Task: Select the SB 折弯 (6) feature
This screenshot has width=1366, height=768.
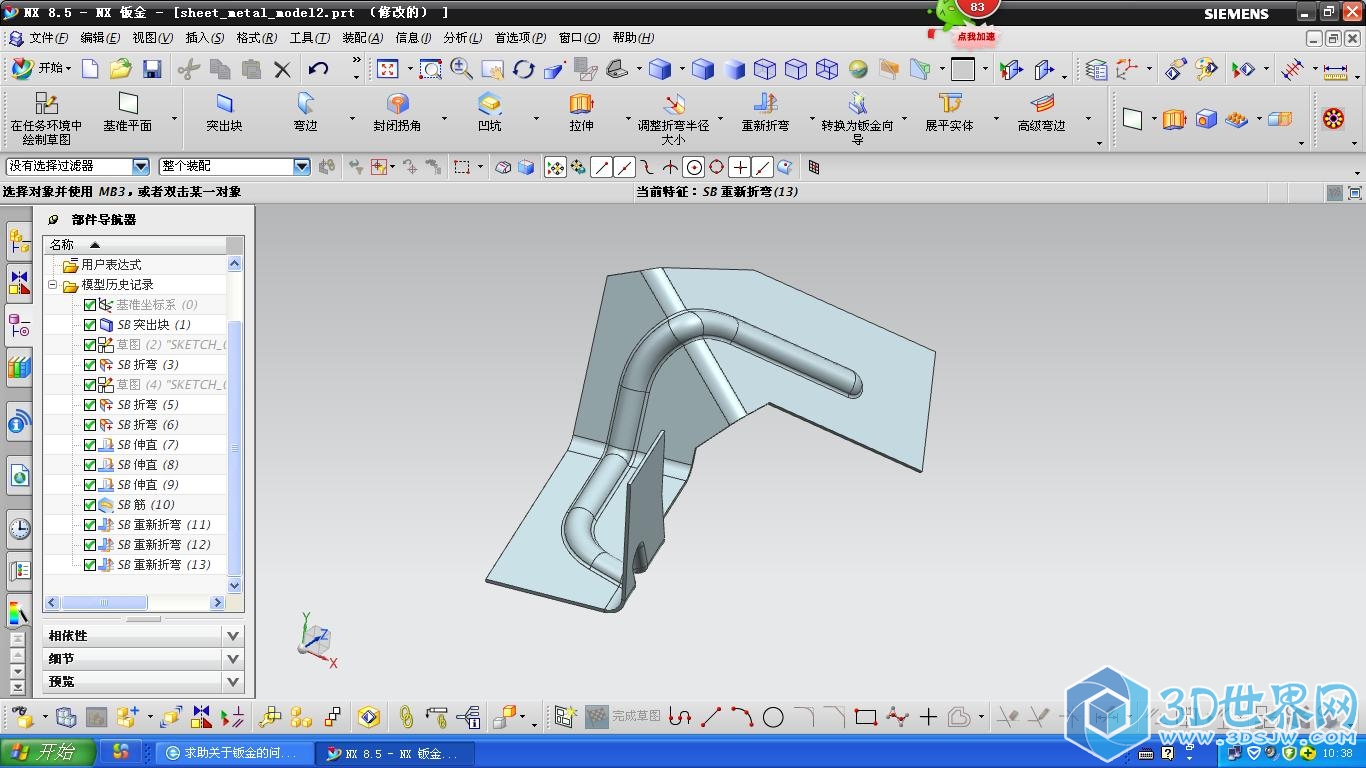Action: pos(148,425)
